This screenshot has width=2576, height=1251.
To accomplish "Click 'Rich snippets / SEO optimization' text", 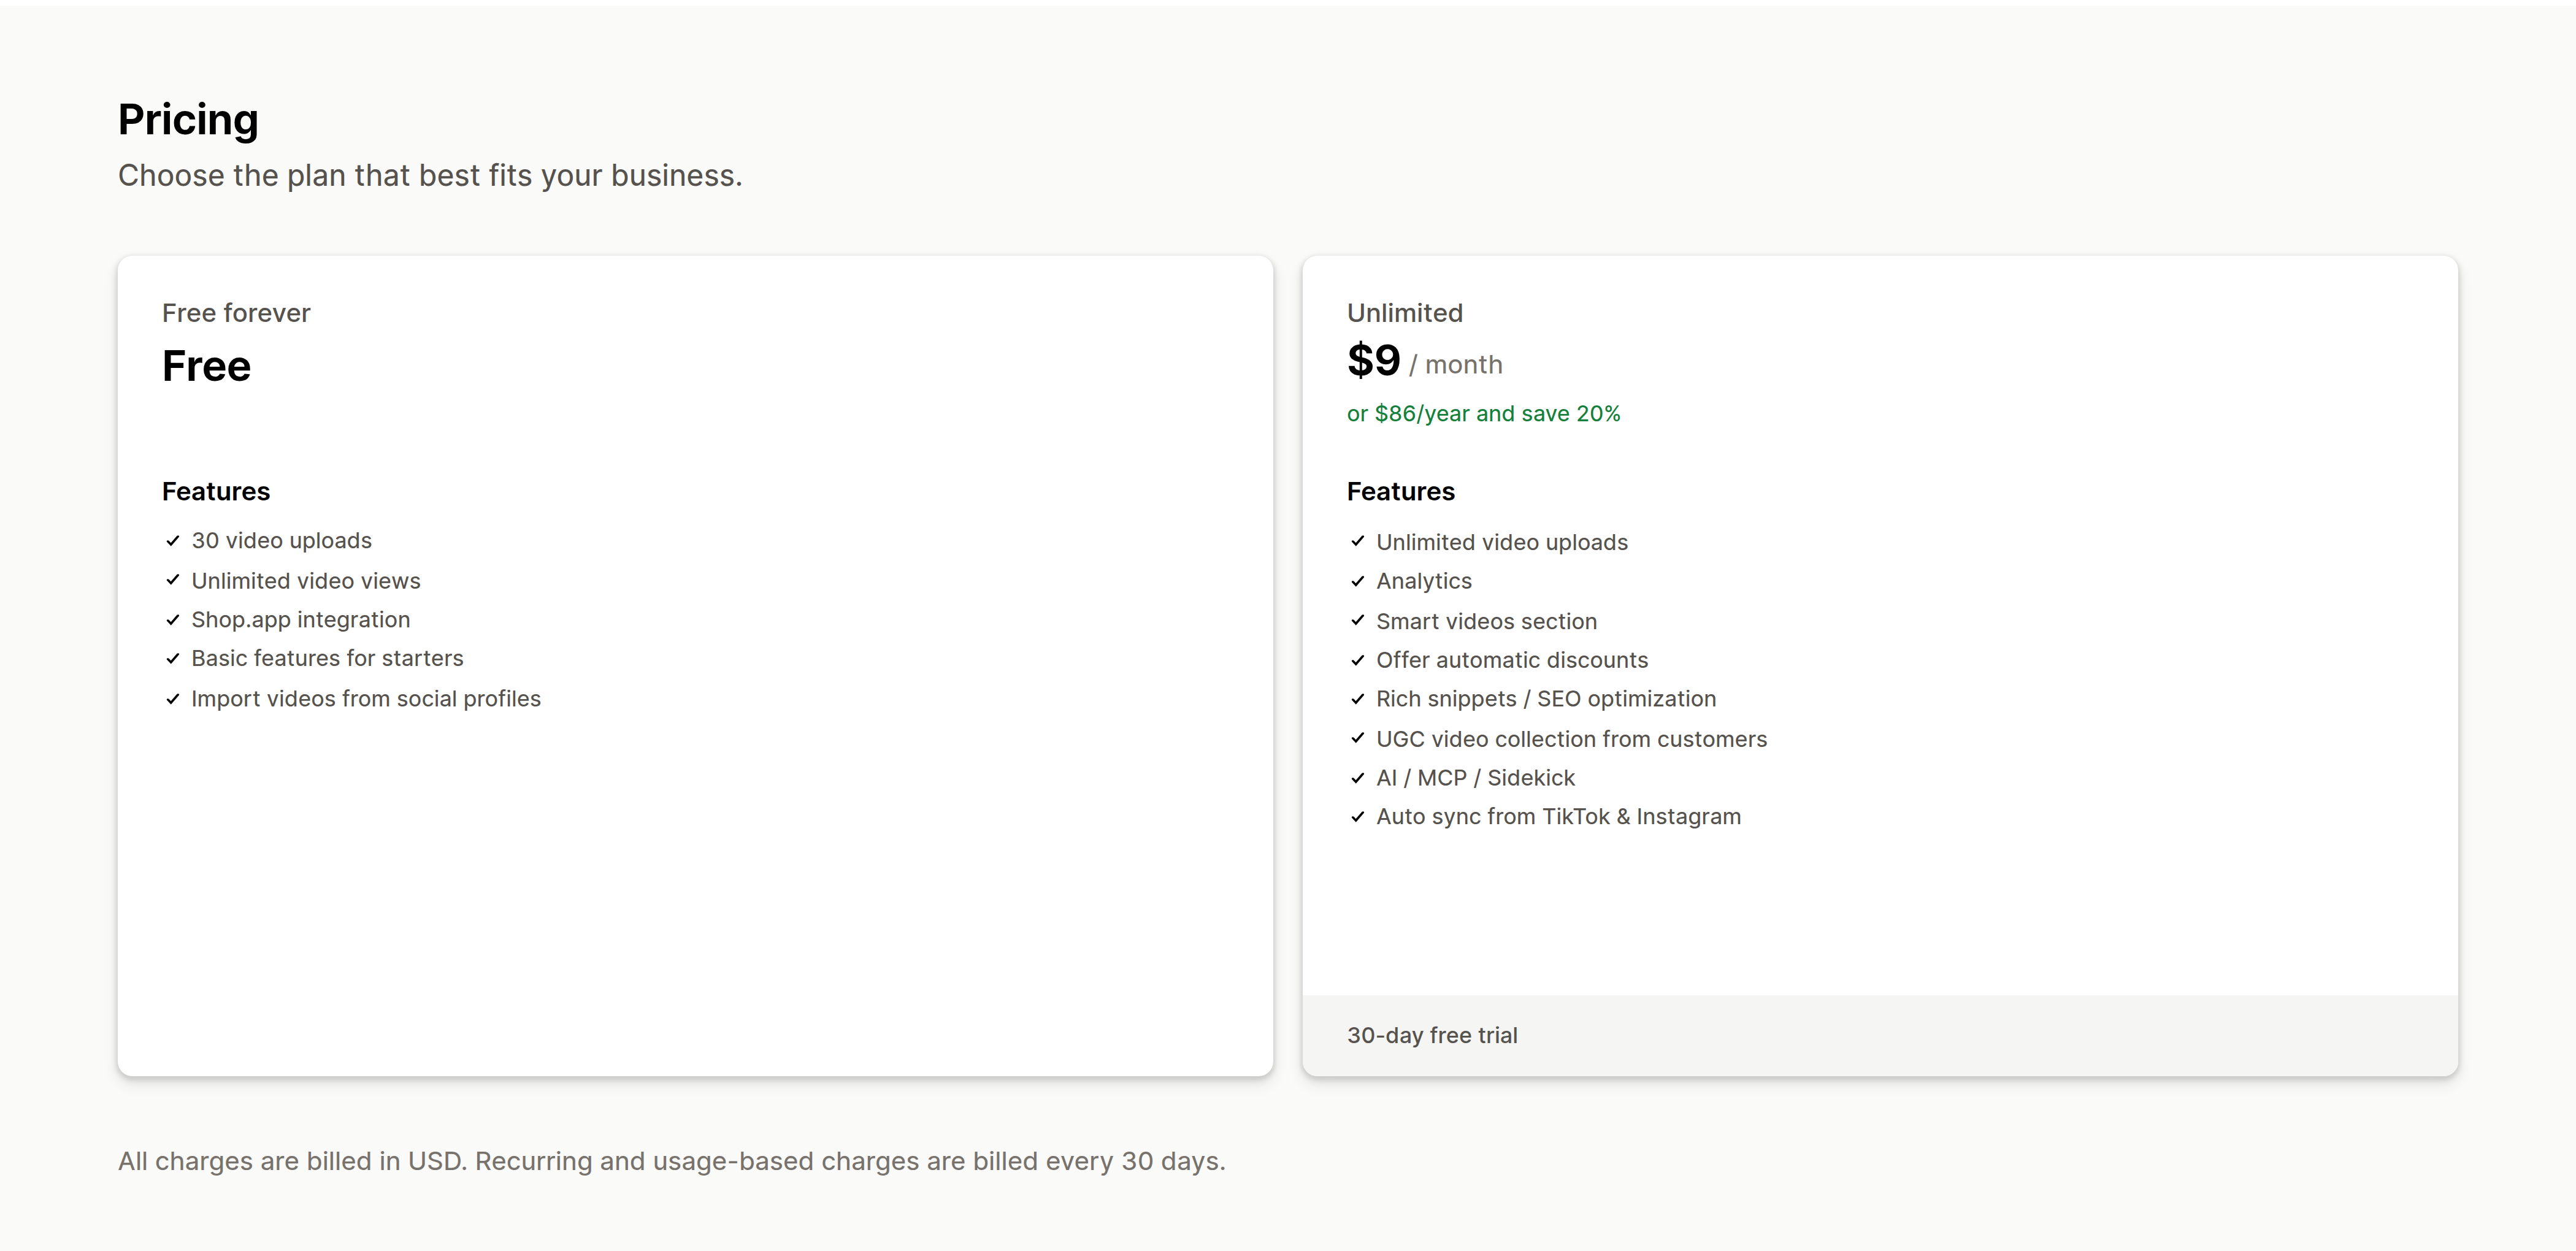I will coord(1546,699).
